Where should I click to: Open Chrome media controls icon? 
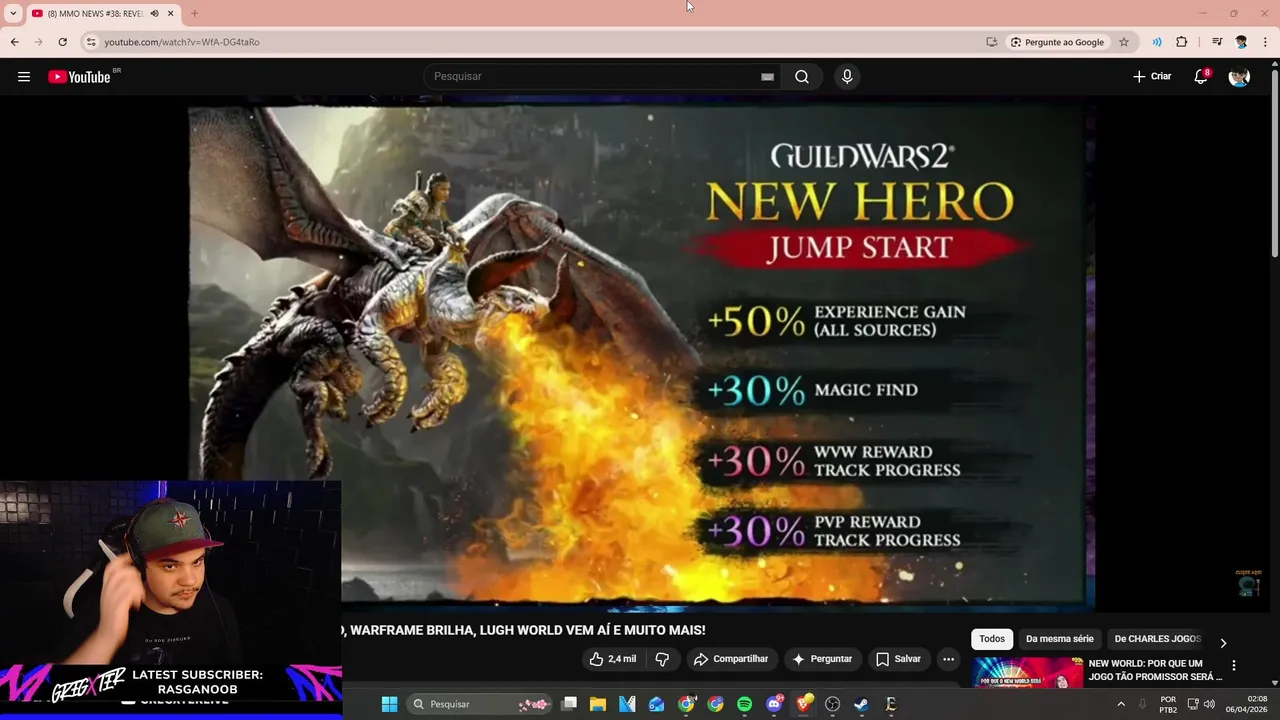(x=1217, y=42)
